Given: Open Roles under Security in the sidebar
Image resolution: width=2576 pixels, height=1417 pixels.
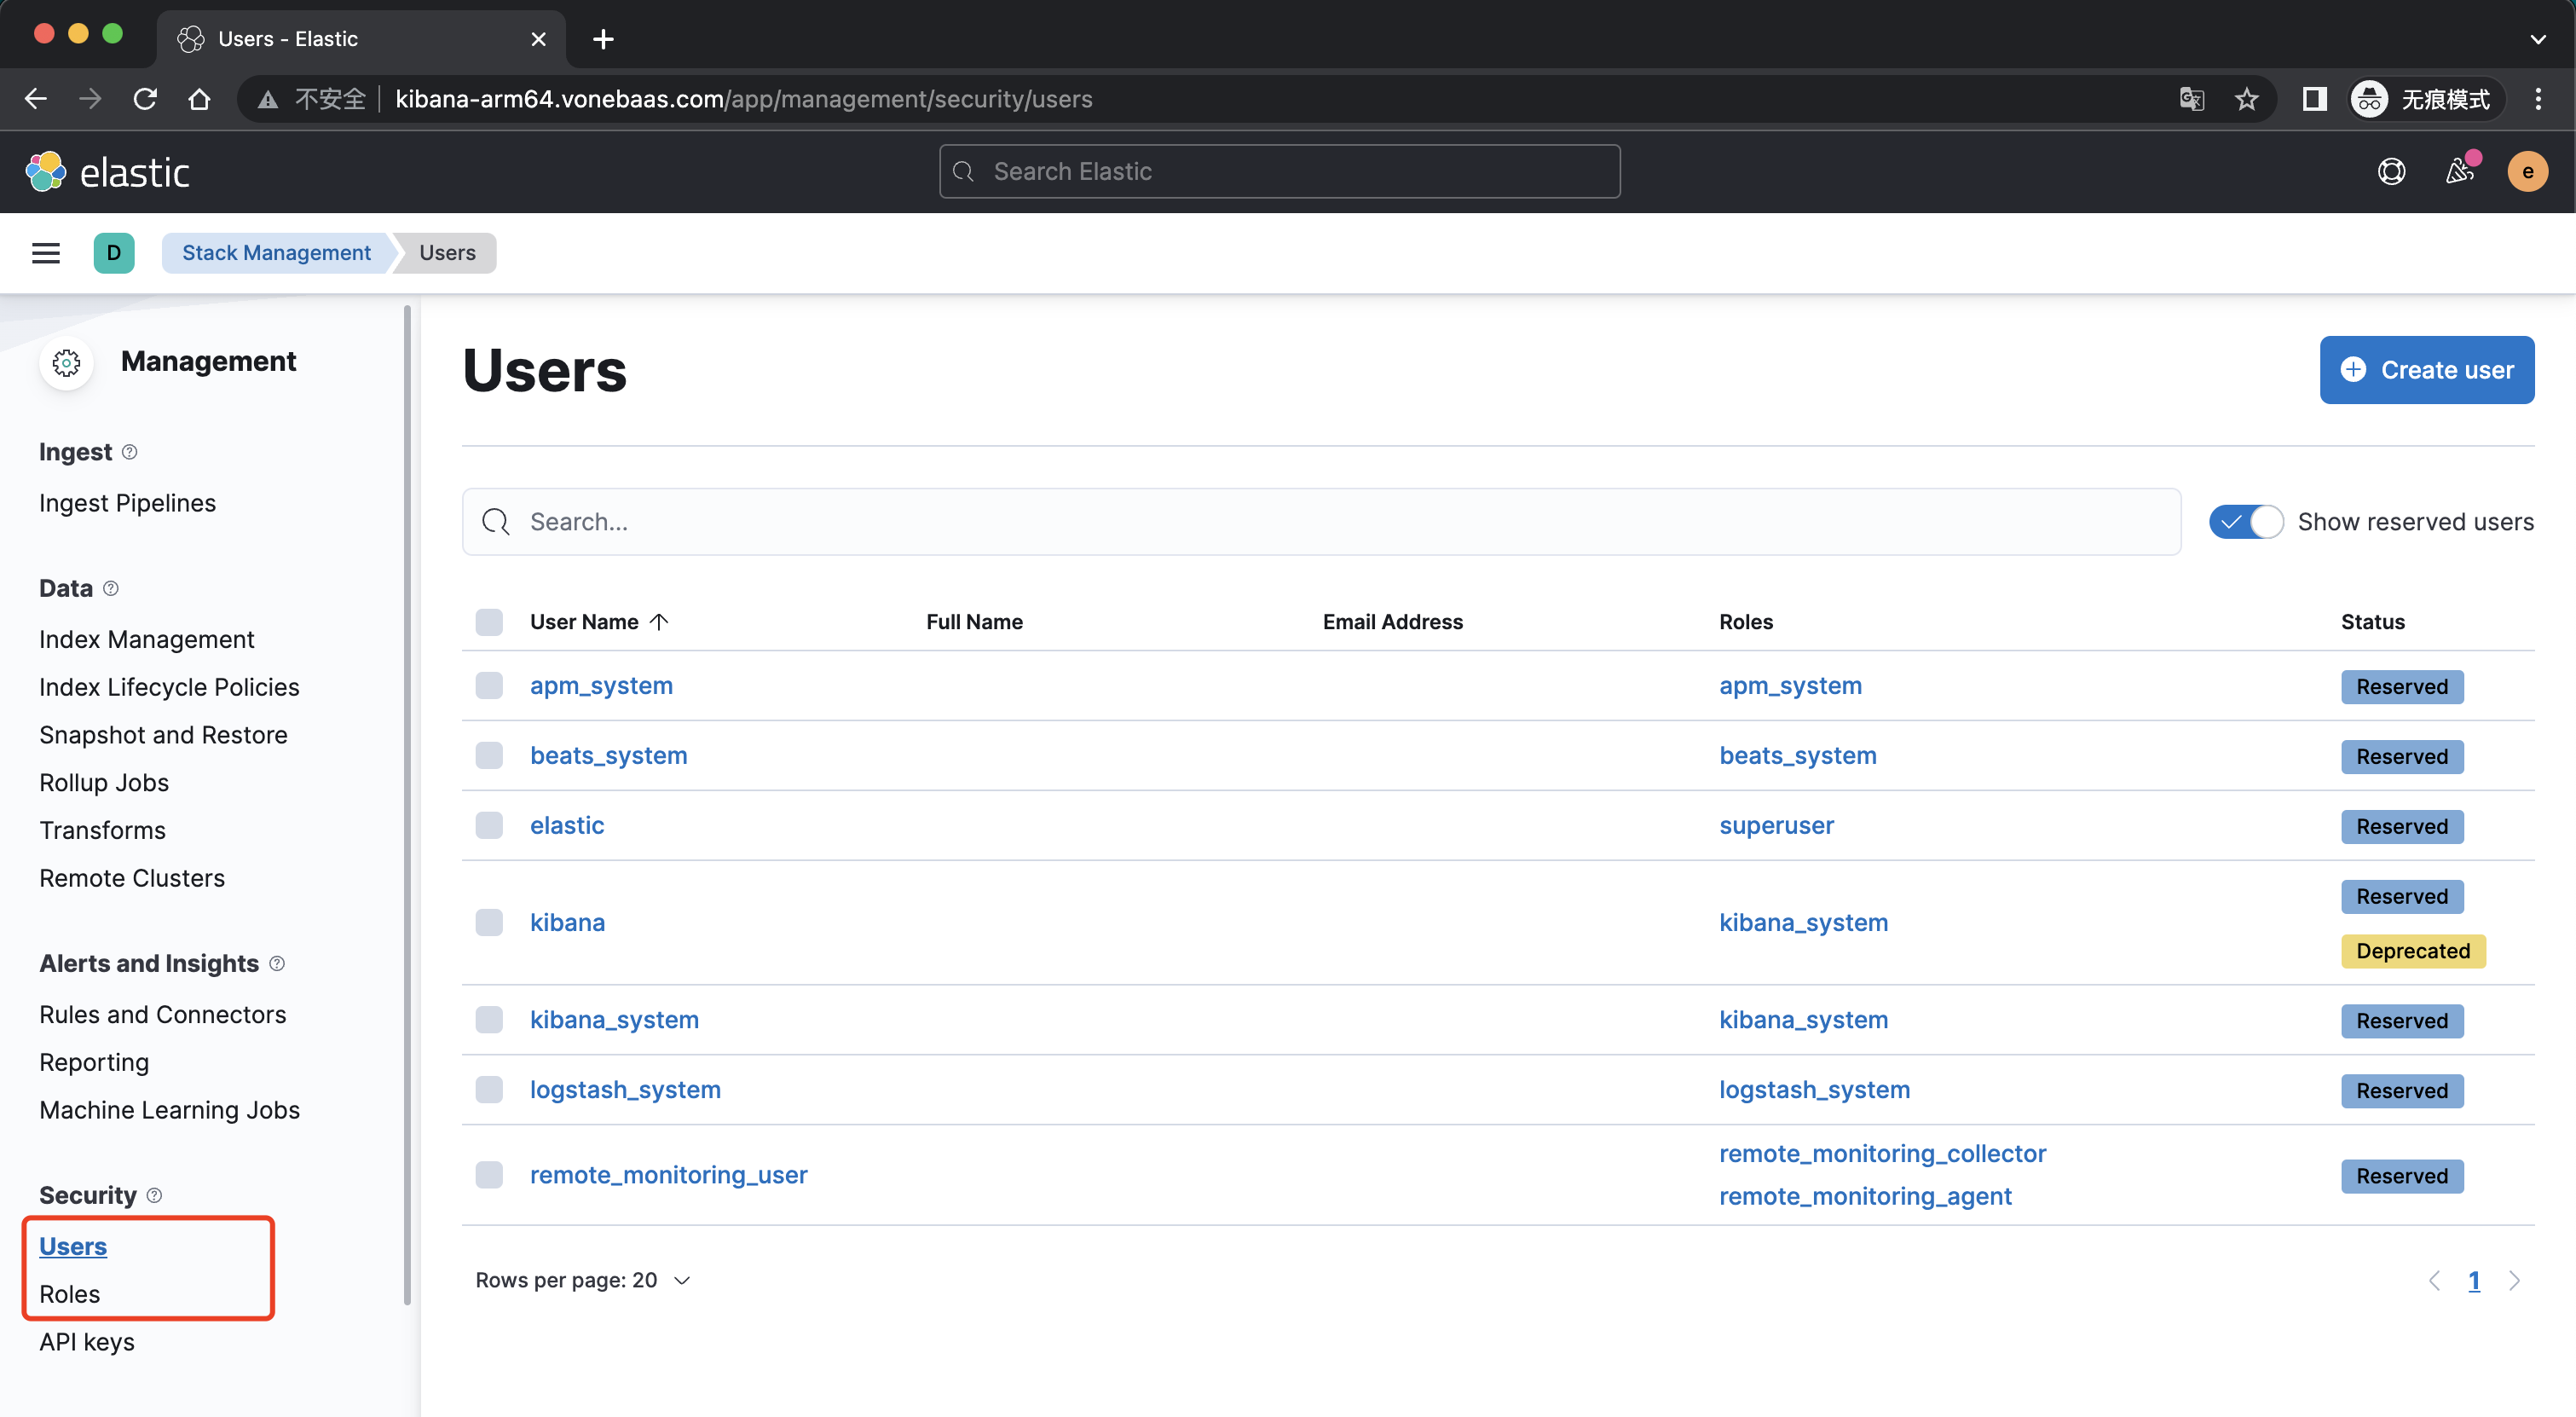Looking at the screenshot, I should pos(69,1294).
